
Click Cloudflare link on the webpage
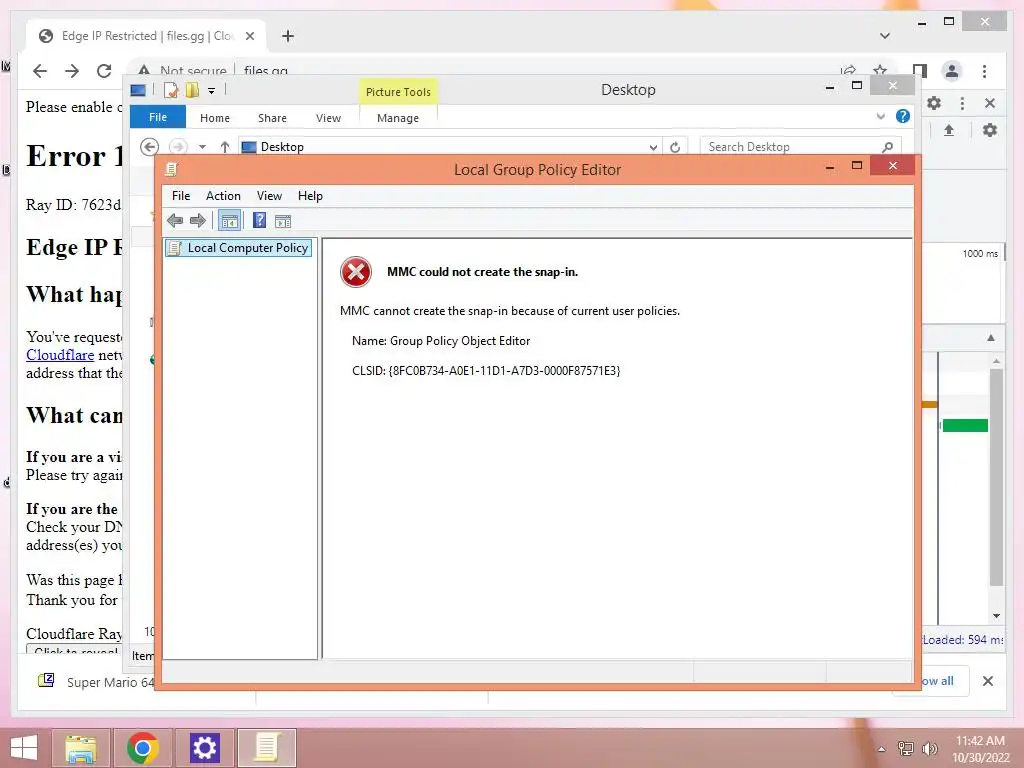point(60,355)
